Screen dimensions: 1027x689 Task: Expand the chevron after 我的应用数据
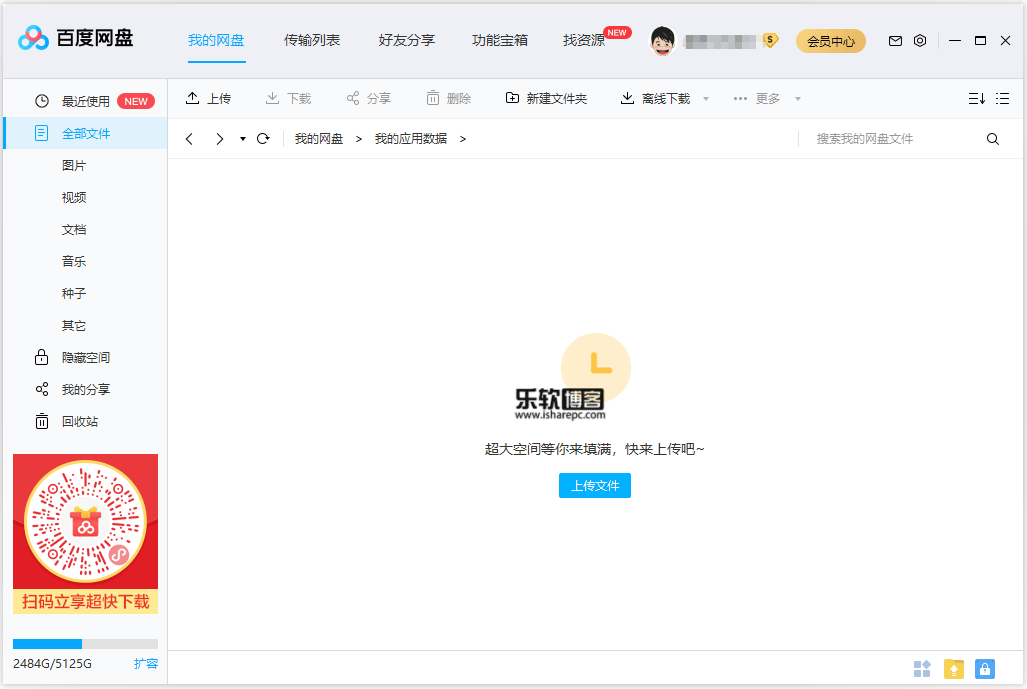click(x=462, y=139)
